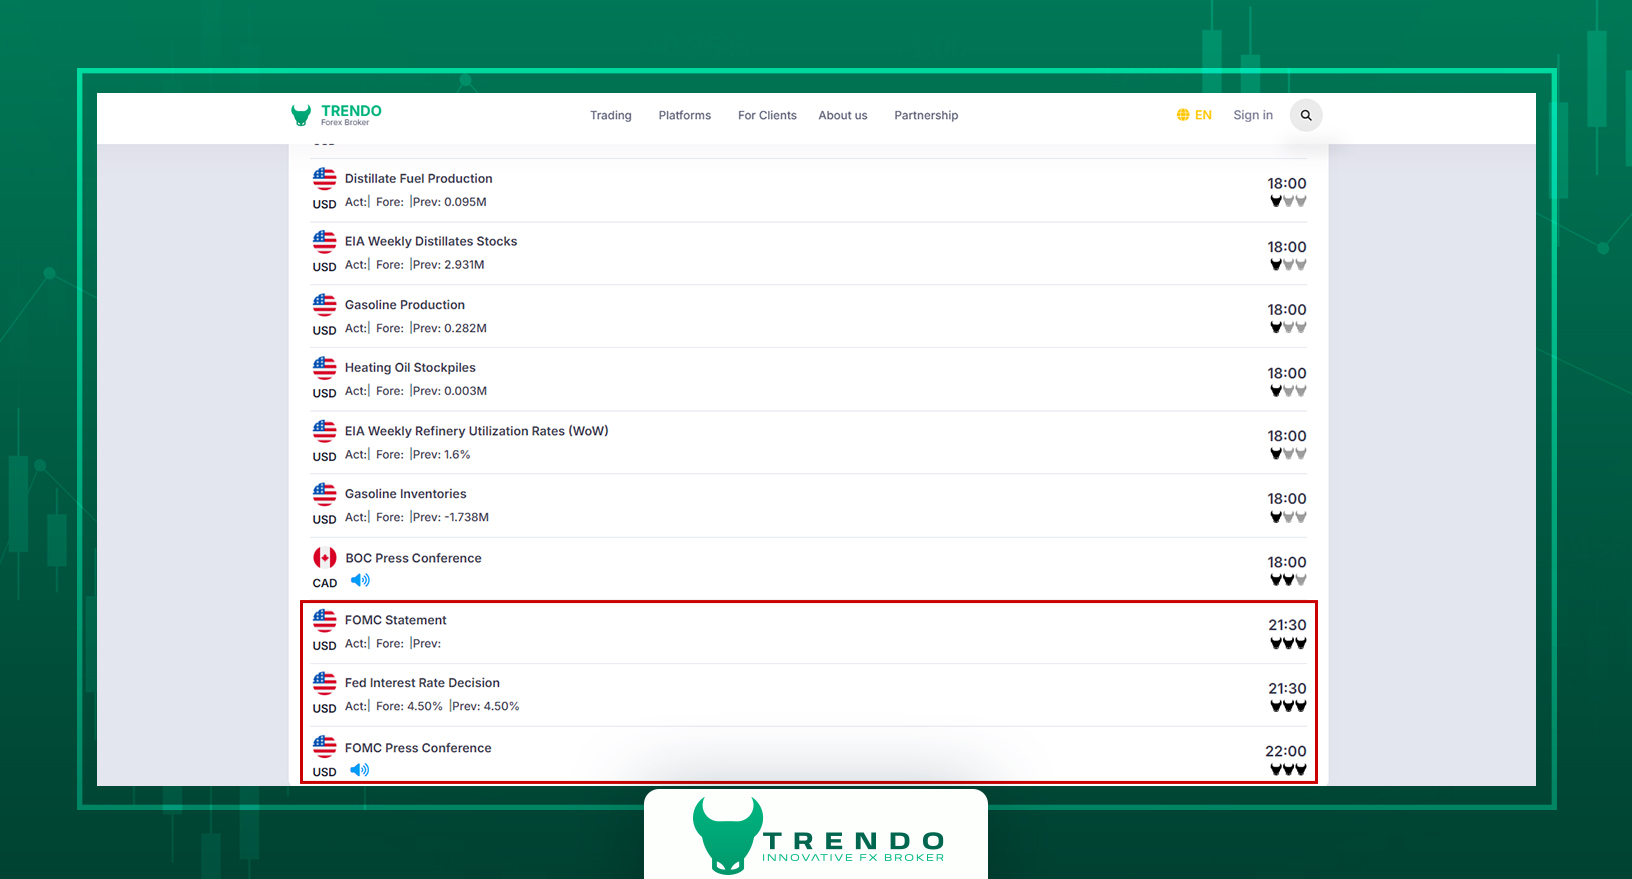Click the 'Prev: 0.003M' value
1632x879 pixels.
[449, 391]
